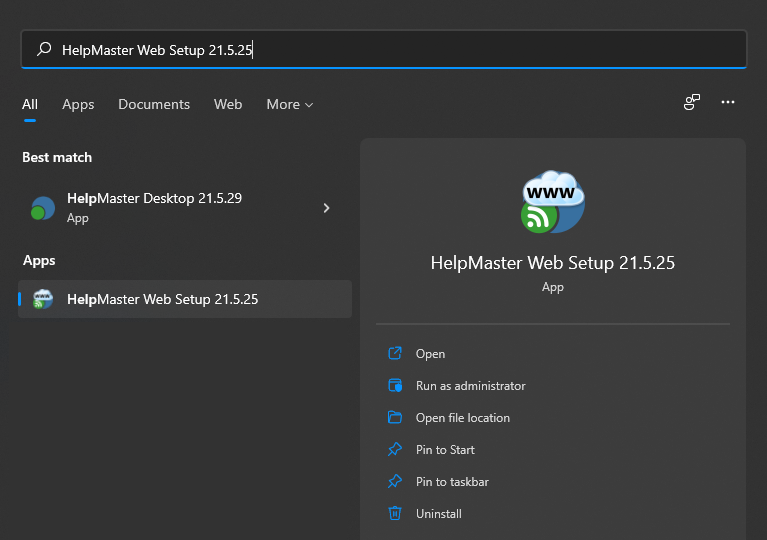Image resolution: width=767 pixels, height=540 pixels.
Task: Open the search feedback icon
Action: coord(692,102)
